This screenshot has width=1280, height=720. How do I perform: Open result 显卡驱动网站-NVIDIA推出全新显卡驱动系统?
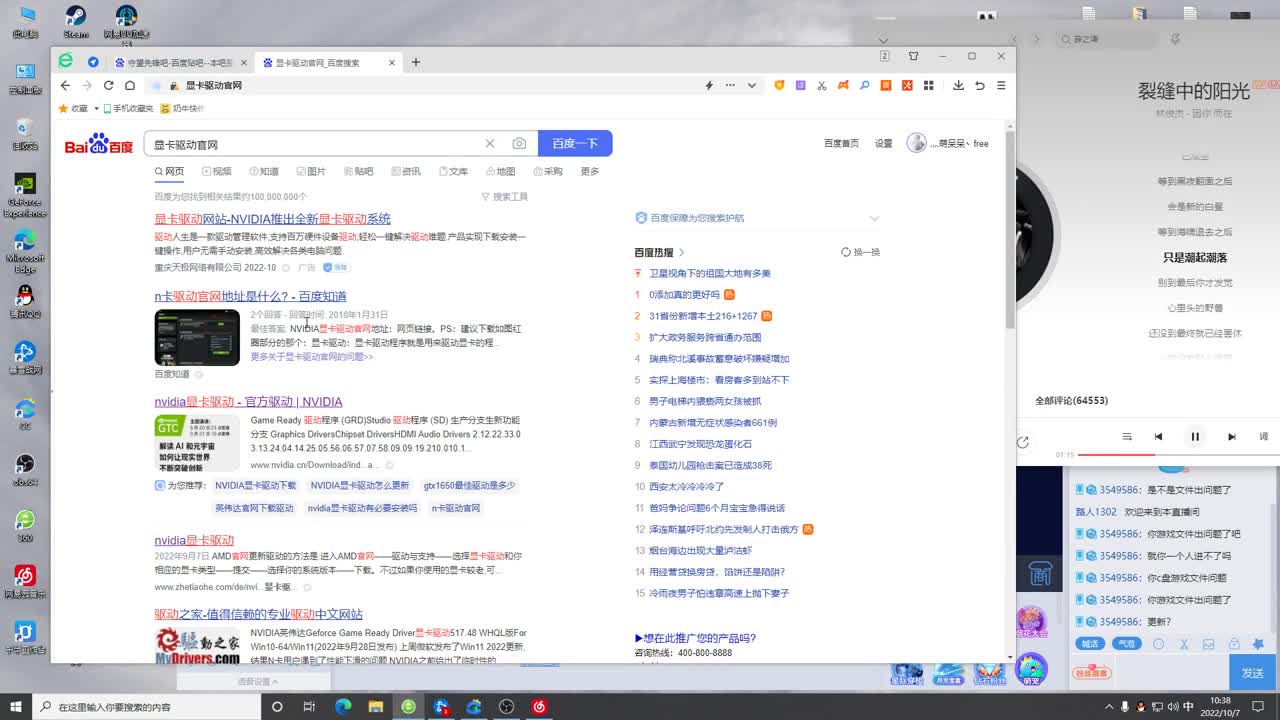pyautogui.click(x=272, y=219)
